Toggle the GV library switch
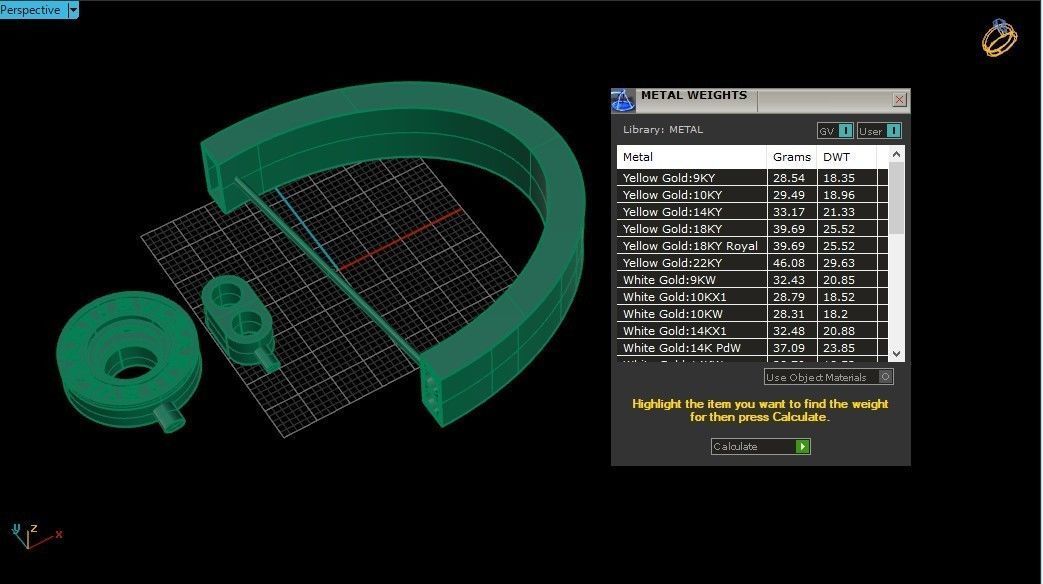The image size is (1043, 584). [835, 131]
